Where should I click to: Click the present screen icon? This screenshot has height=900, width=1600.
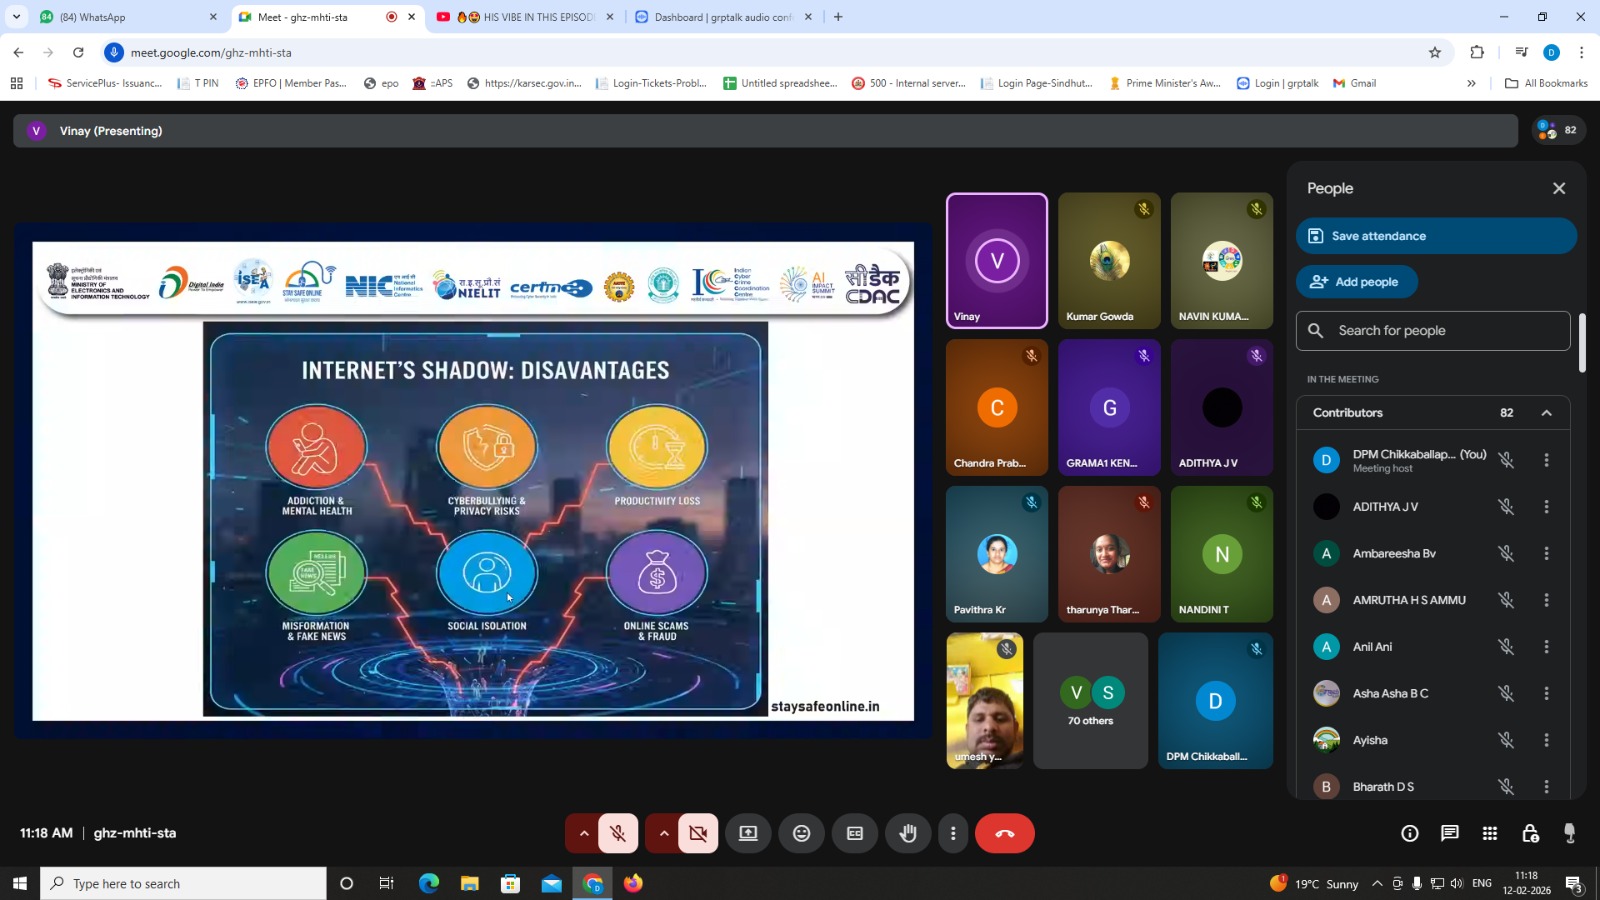[x=748, y=833]
